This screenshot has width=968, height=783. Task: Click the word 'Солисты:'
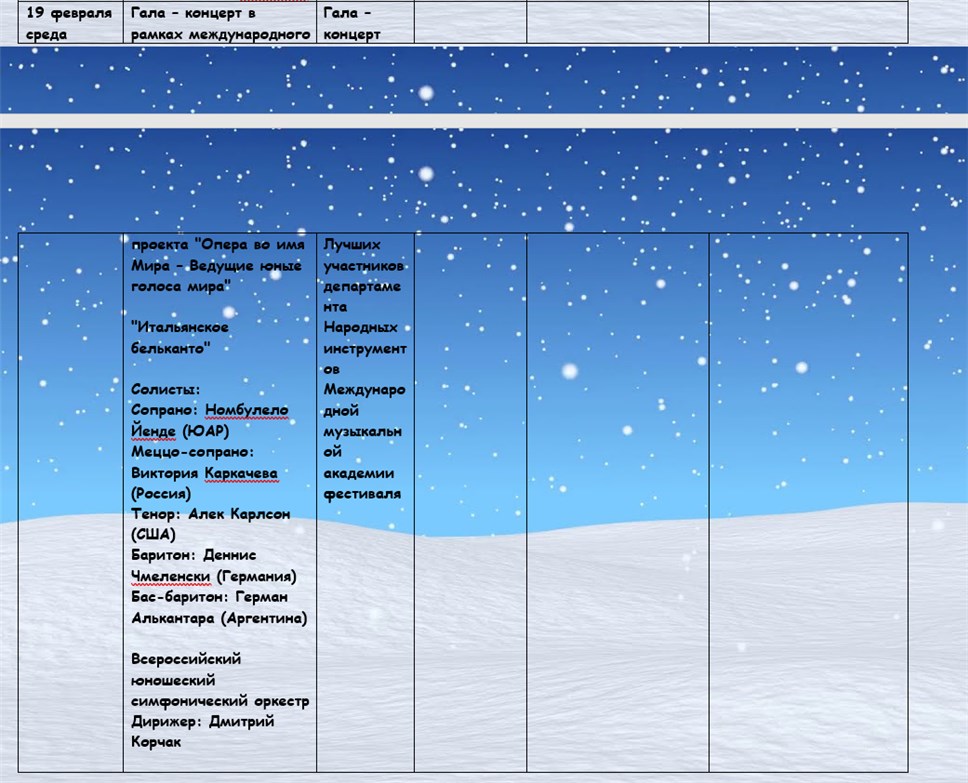coord(165,389)
